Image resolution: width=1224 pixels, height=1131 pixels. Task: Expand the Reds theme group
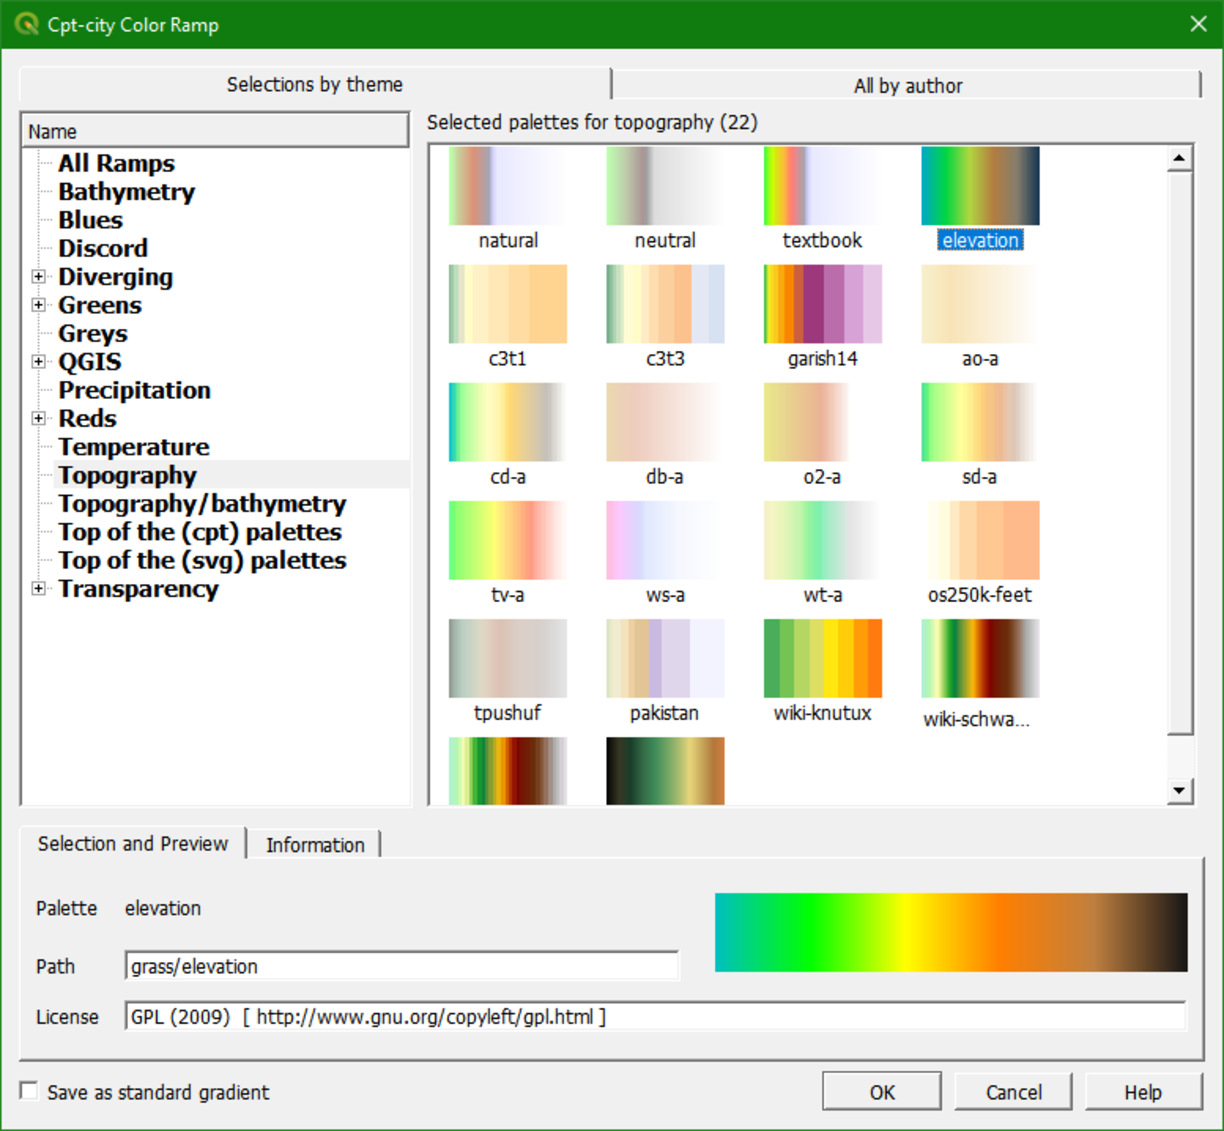click(x=38, y=419)
